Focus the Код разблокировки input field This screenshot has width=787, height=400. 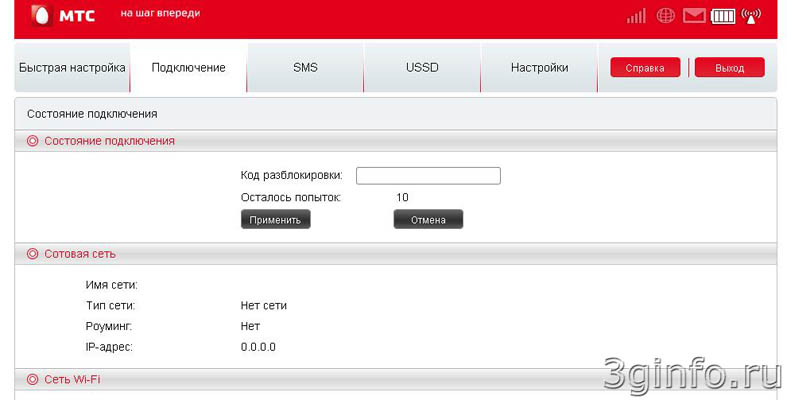[428, 176]
